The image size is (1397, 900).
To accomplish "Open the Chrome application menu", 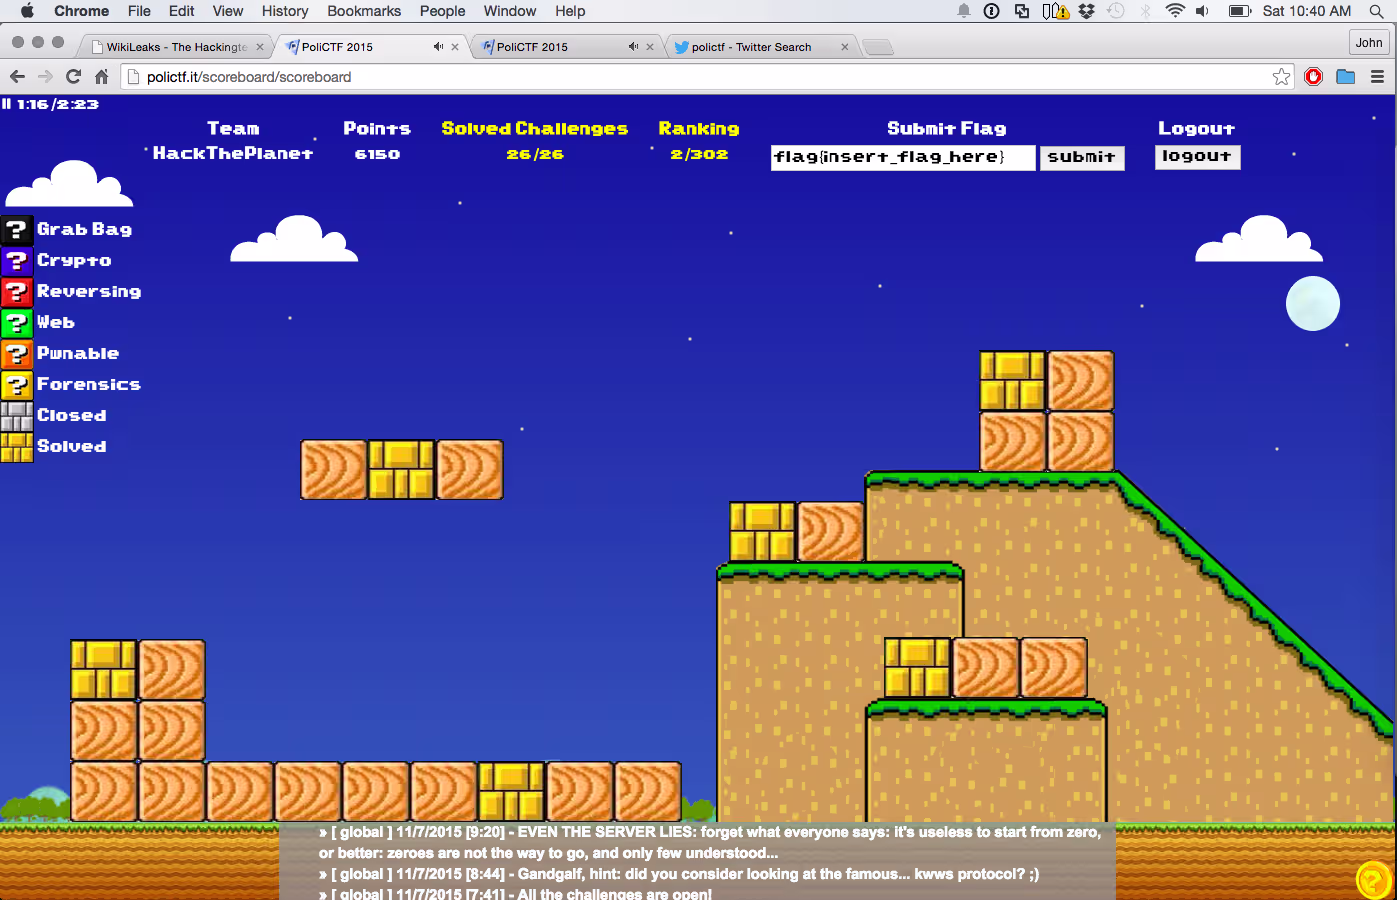I will point(81,11).
